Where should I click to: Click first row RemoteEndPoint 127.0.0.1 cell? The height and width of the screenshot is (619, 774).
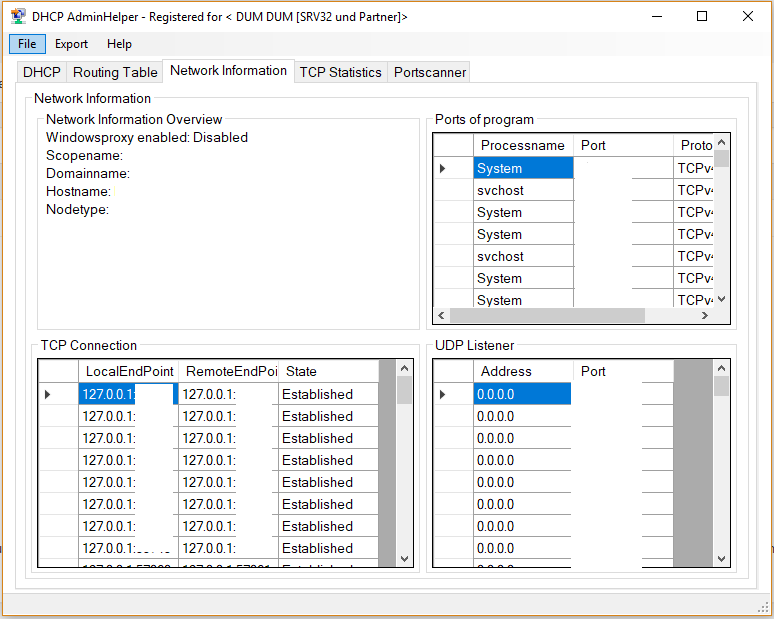(228, 394)
